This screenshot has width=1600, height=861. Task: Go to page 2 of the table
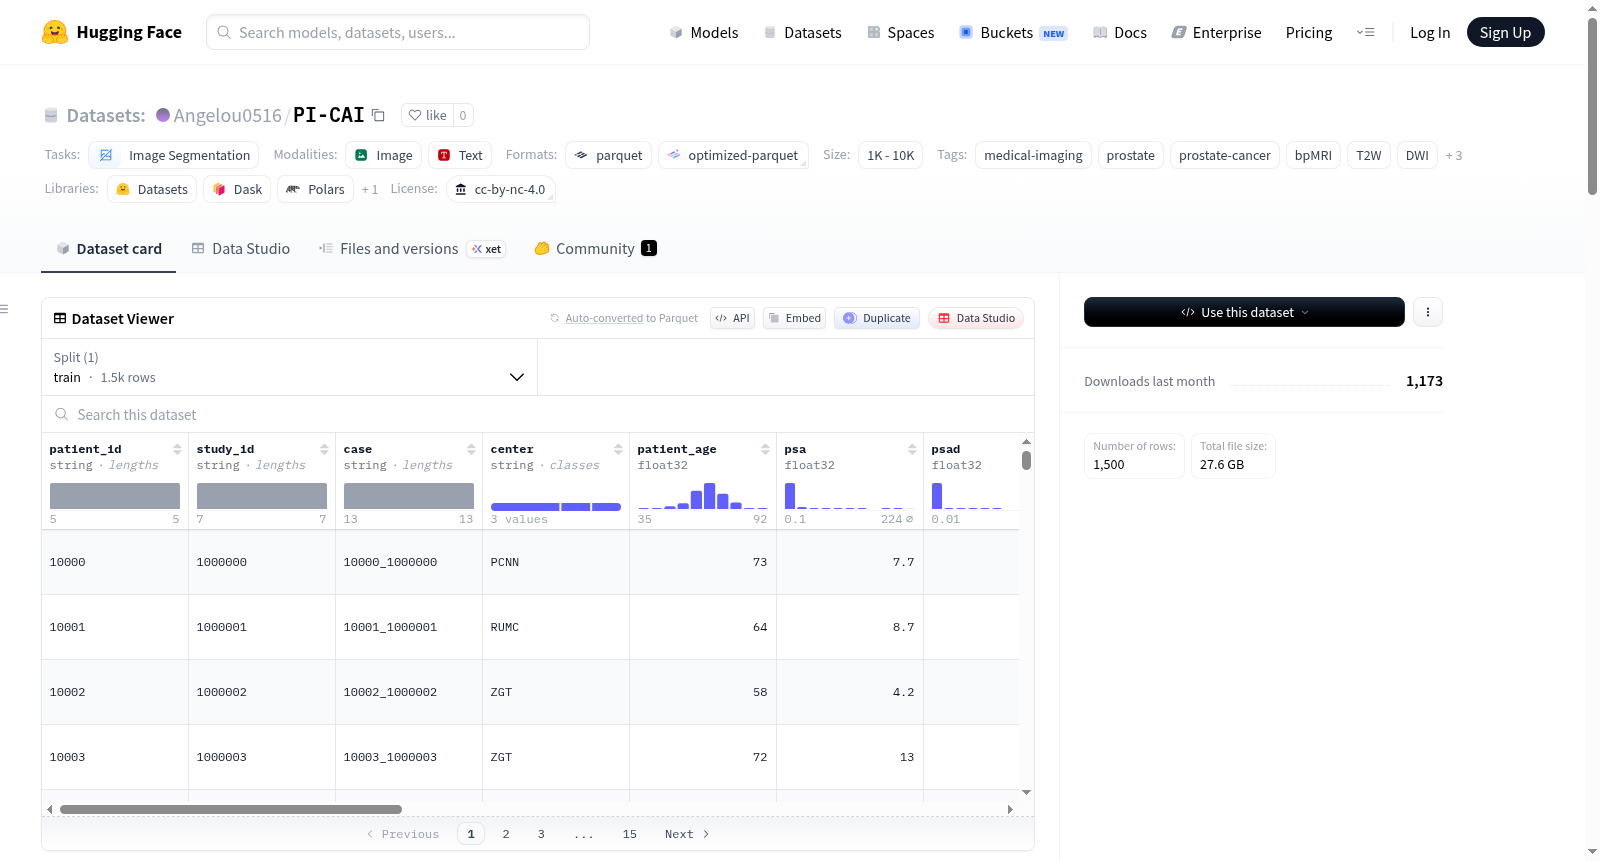pyautogui.click(x=506, y=834)
